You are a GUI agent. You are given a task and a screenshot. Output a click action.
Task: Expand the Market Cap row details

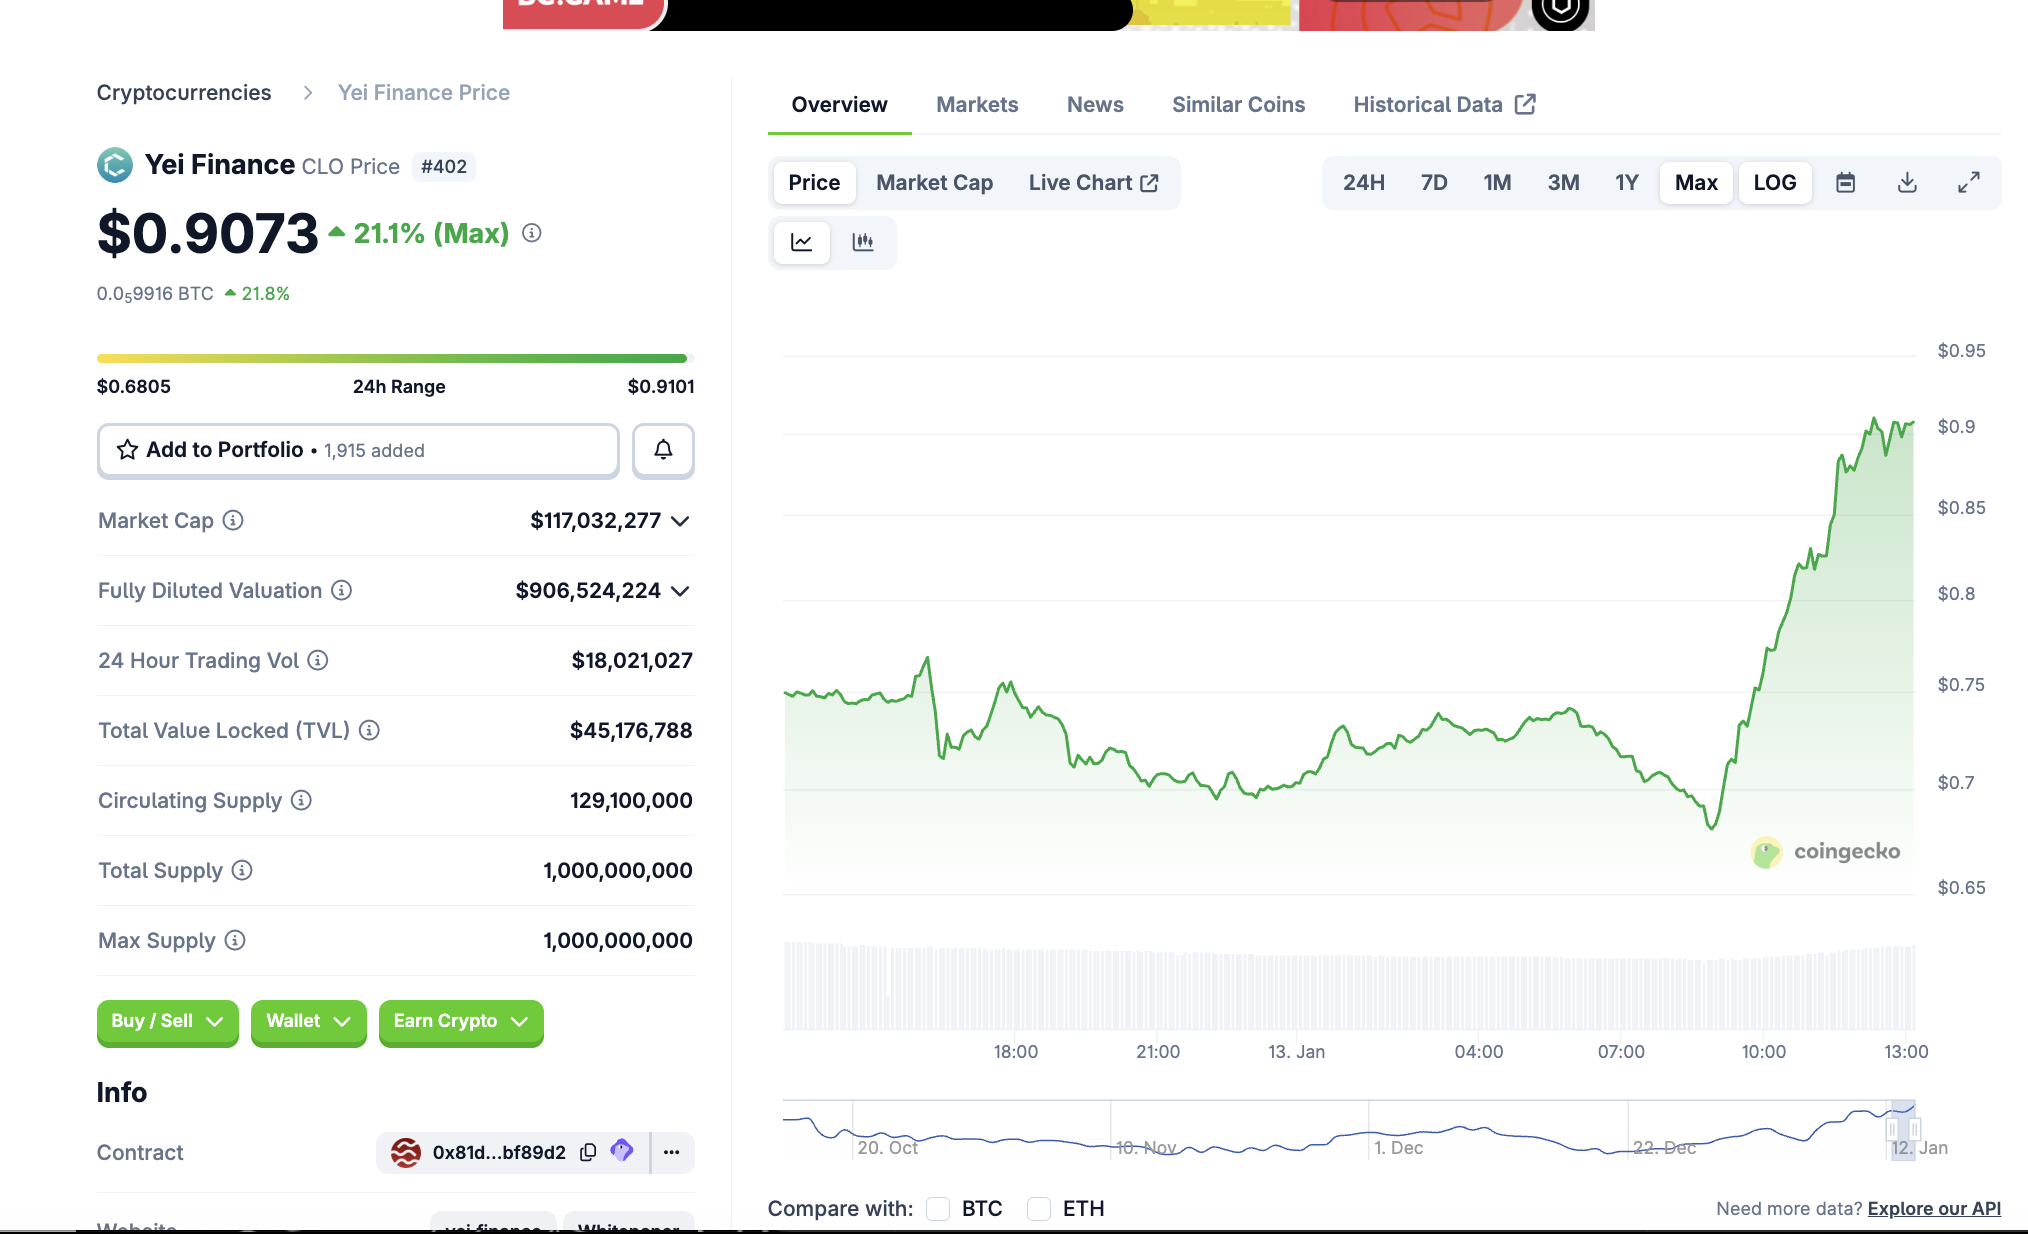pyautogui.click(x=681, y=521)
